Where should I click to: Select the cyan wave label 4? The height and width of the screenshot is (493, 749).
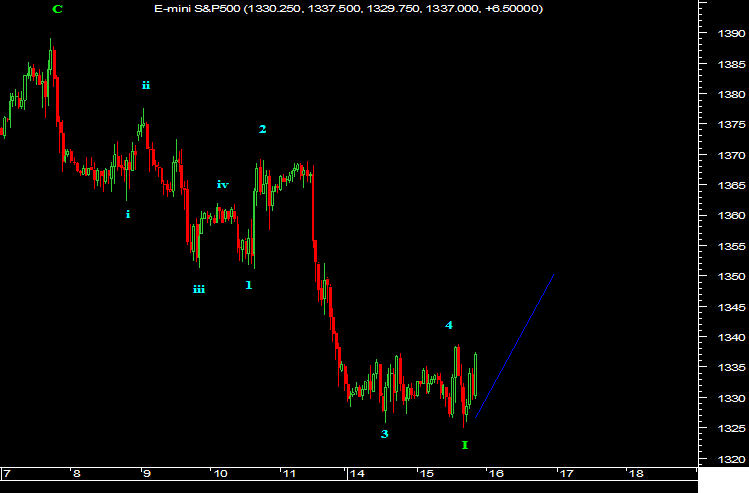449,325
